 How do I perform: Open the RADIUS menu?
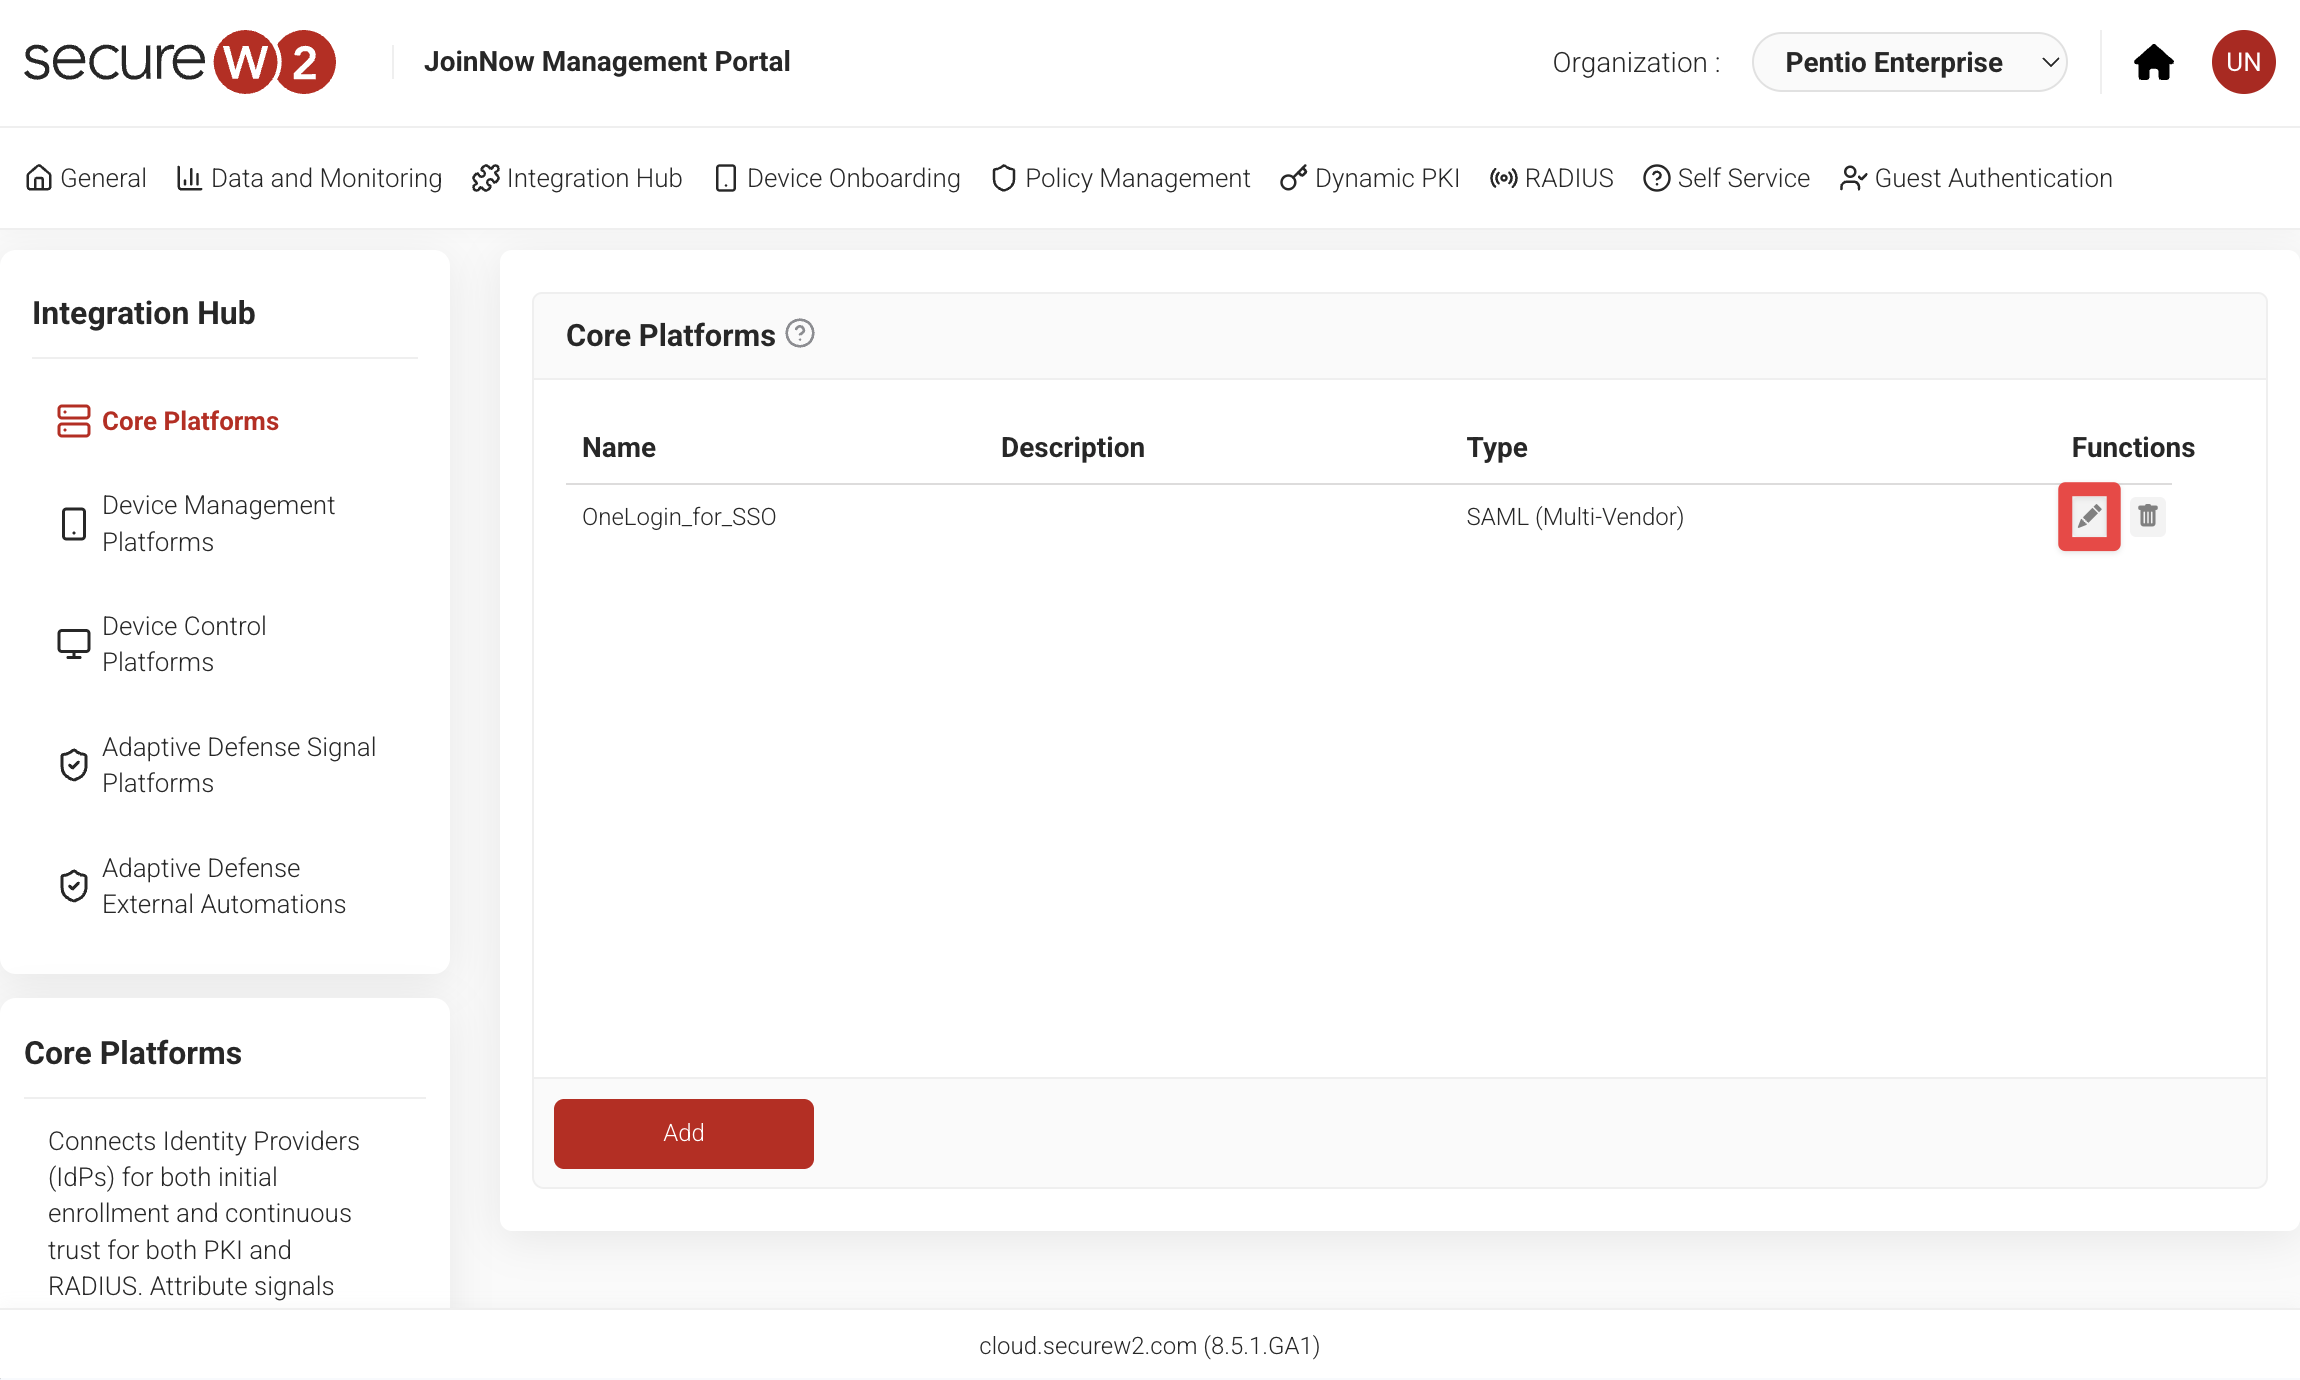[x=1551, y=178]
